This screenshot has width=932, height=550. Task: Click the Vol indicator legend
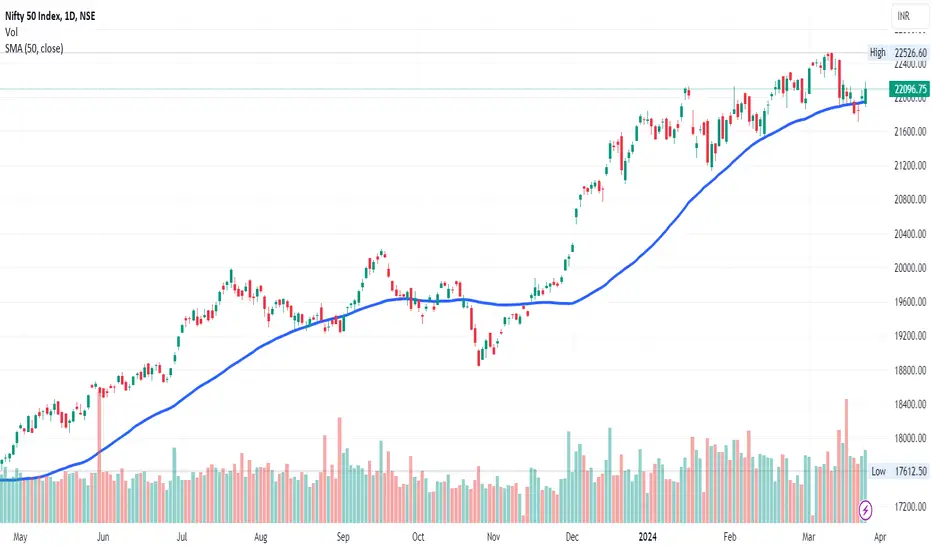click(x=11, y=32)
